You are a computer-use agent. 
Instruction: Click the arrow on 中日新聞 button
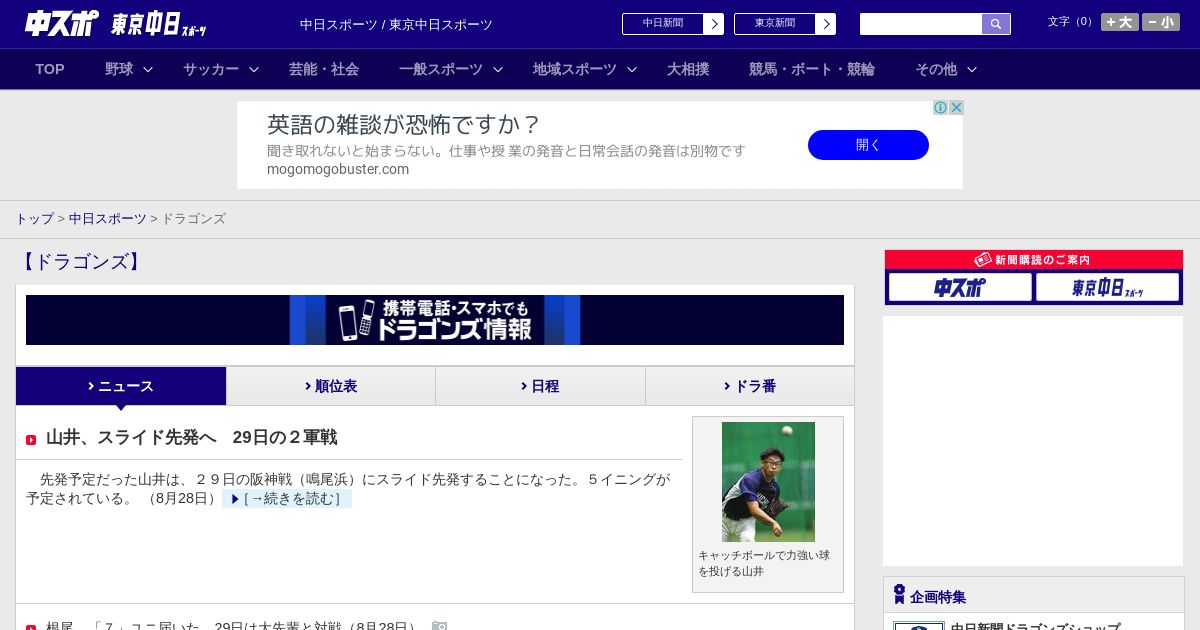(714, 24)
